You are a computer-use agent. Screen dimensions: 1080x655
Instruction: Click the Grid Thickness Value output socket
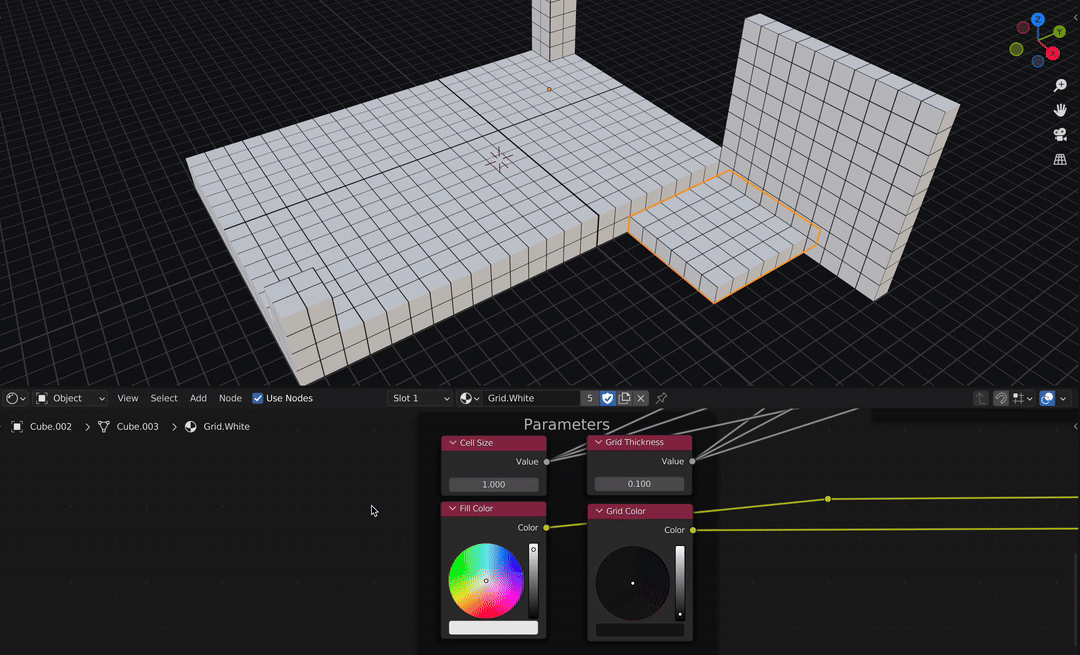(692, 461)
